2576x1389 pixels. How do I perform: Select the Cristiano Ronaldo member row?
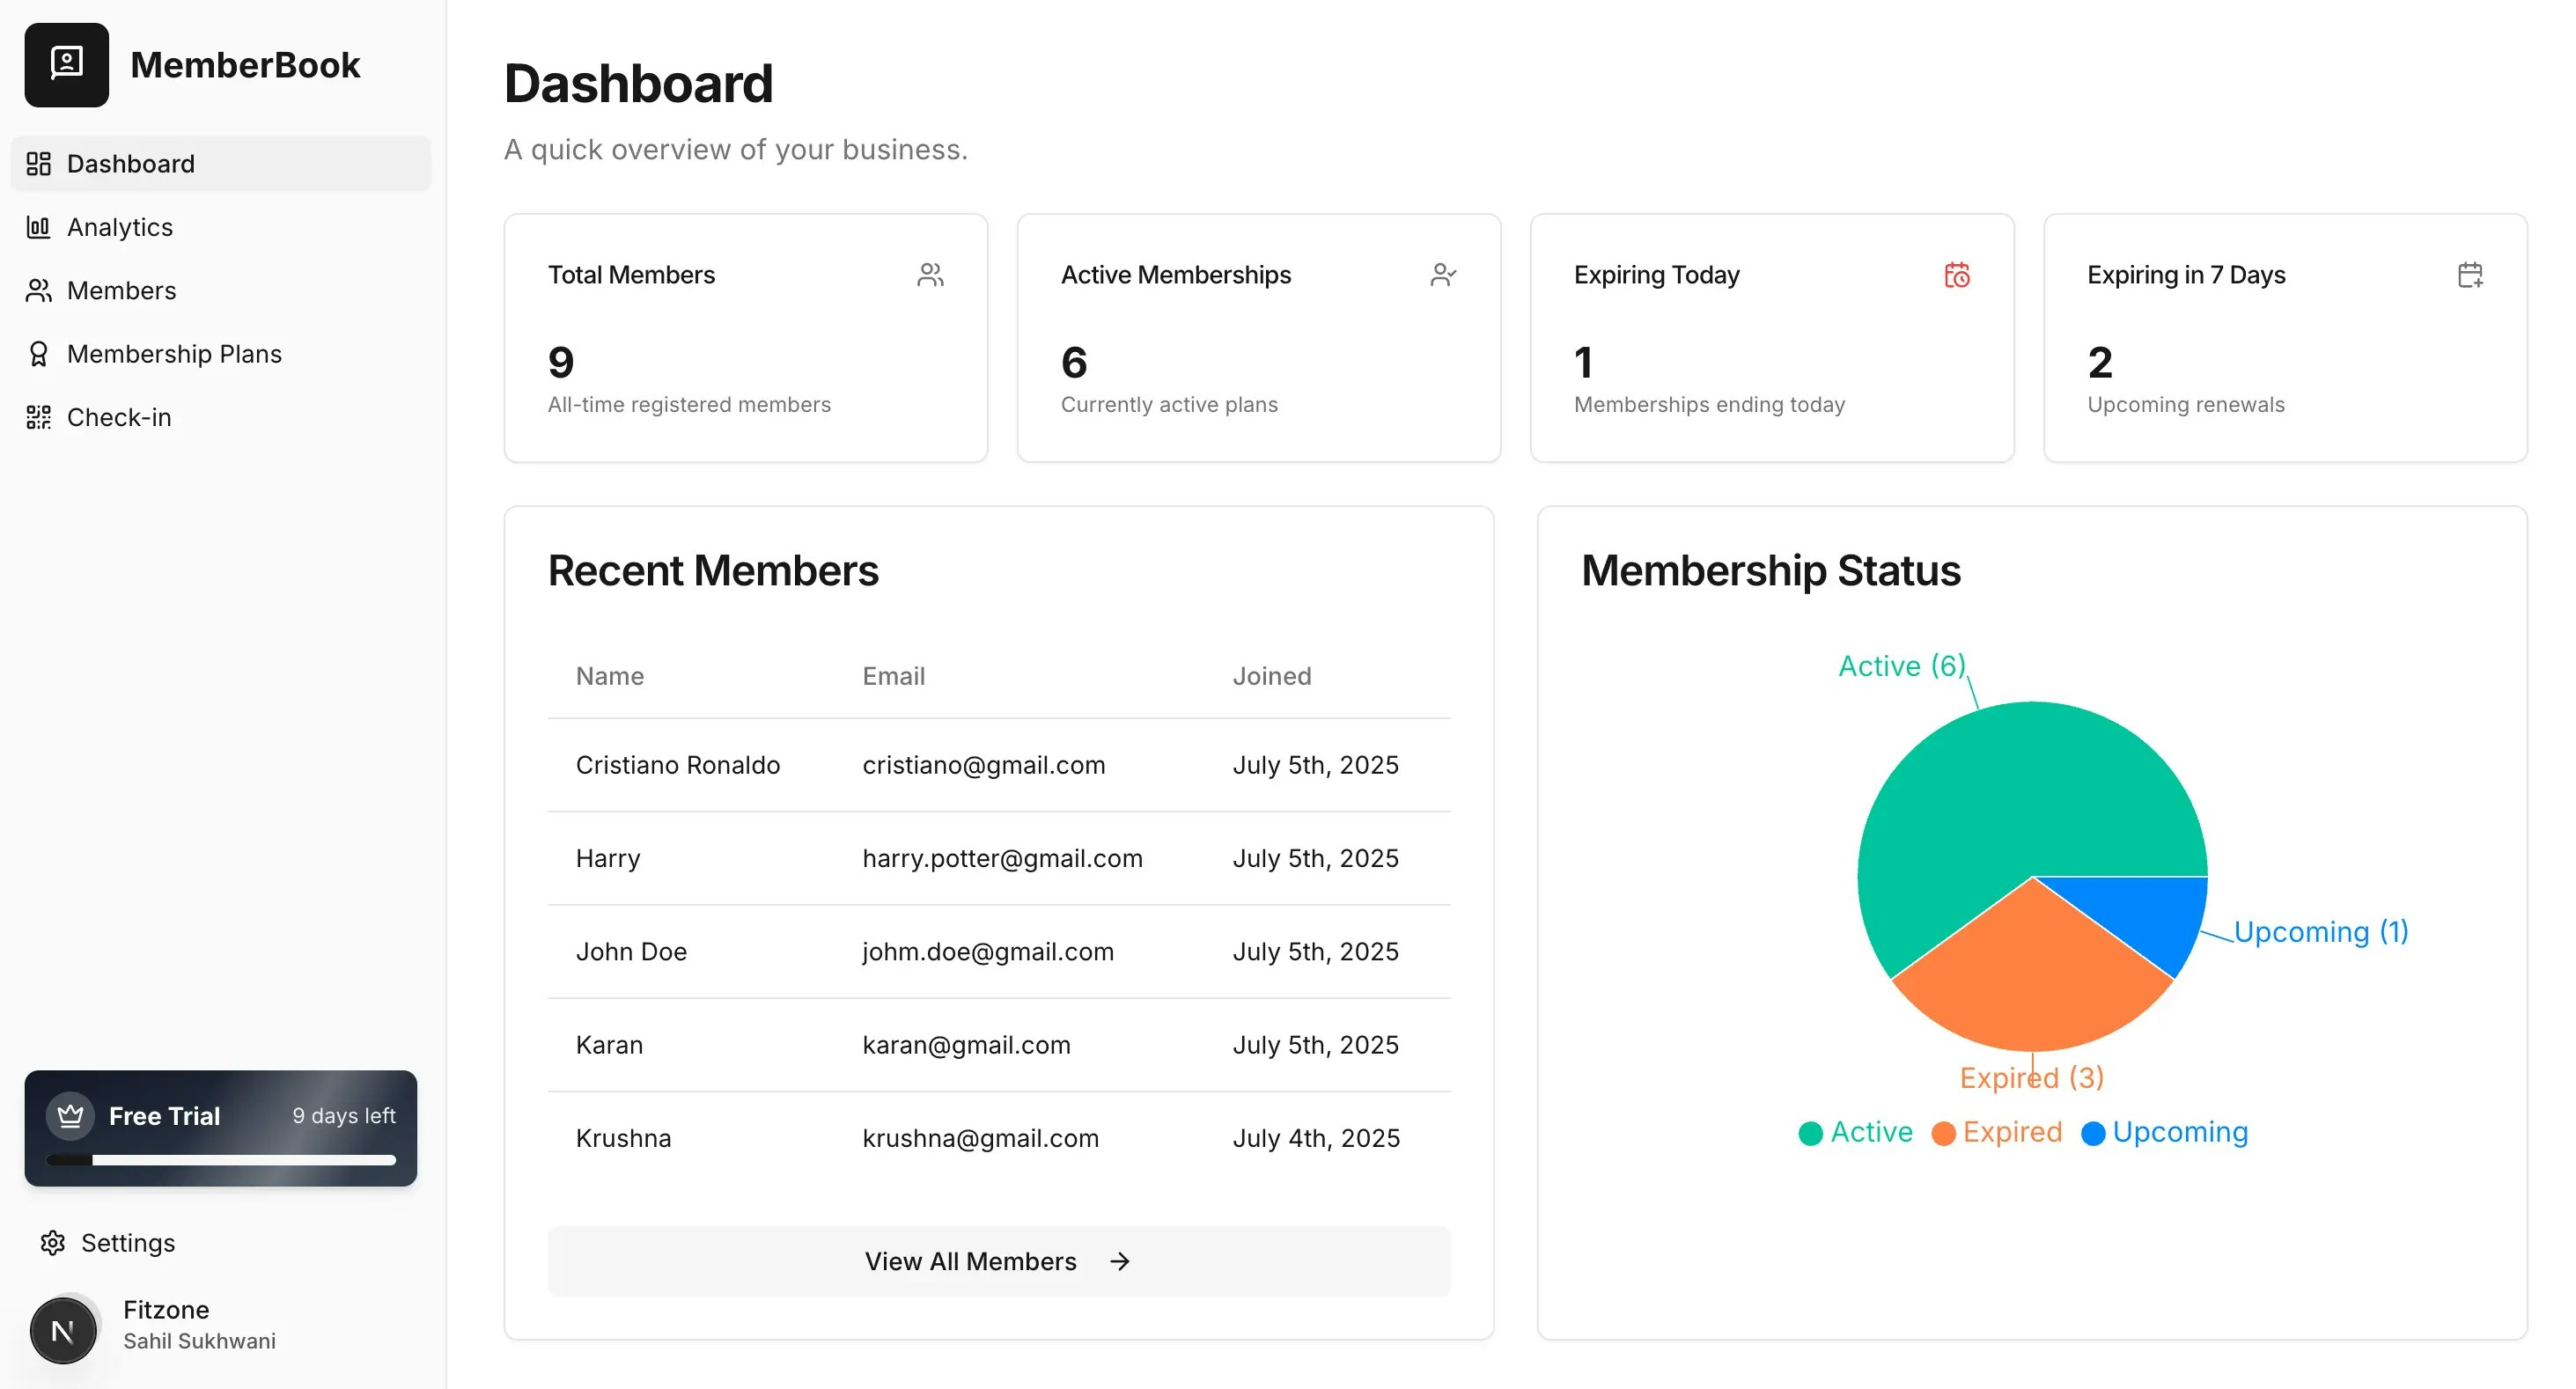tap(998, 765)
